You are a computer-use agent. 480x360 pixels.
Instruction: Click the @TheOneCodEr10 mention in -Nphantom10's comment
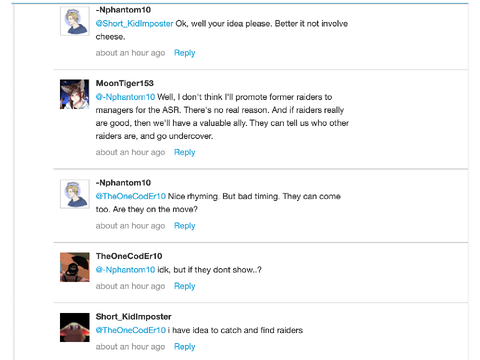click(x=131, y=196)
